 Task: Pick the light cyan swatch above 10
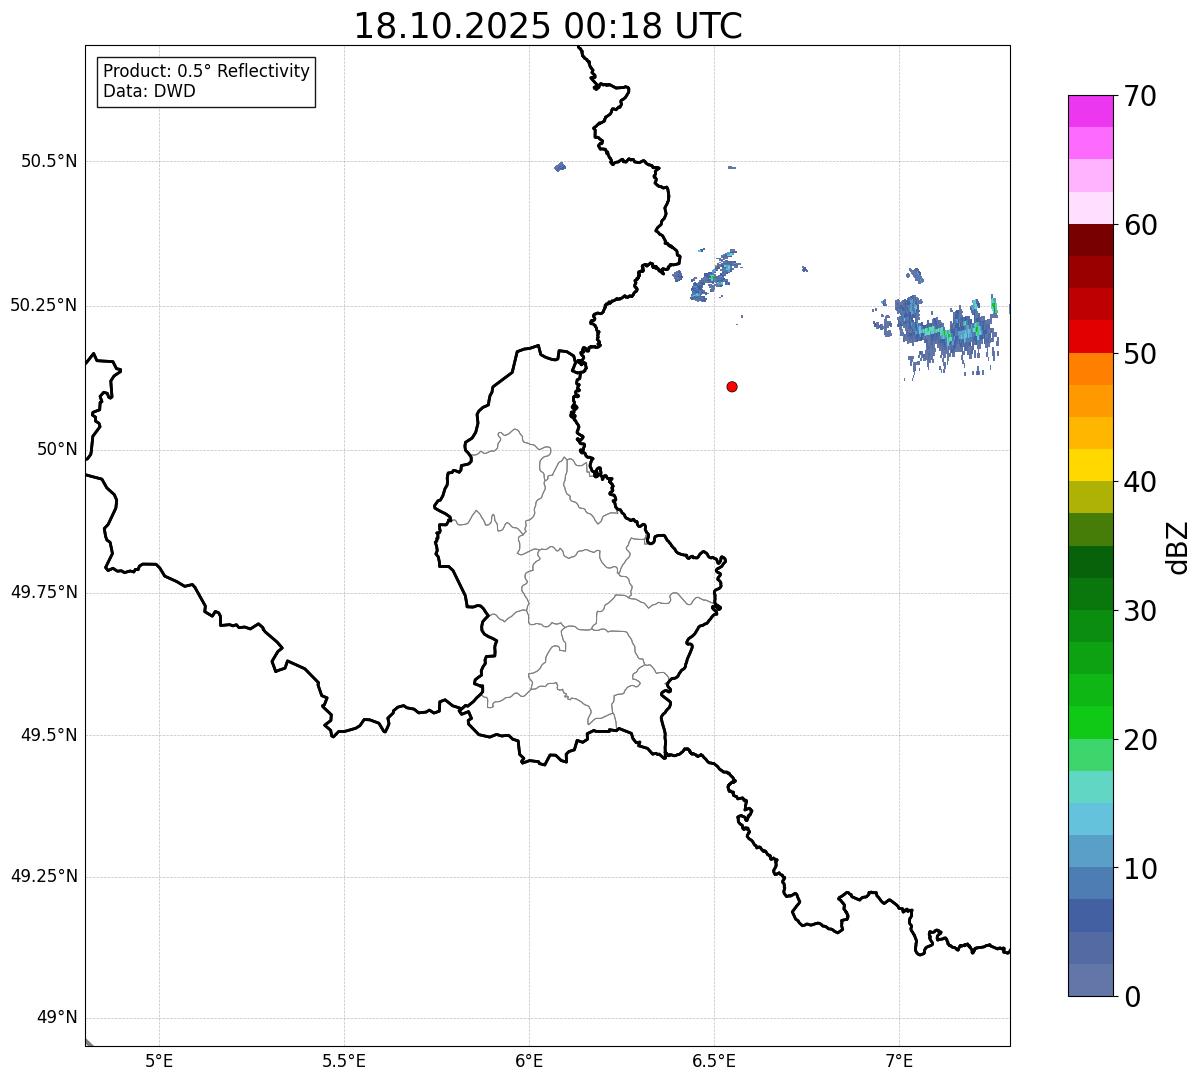click(1090, 819)
